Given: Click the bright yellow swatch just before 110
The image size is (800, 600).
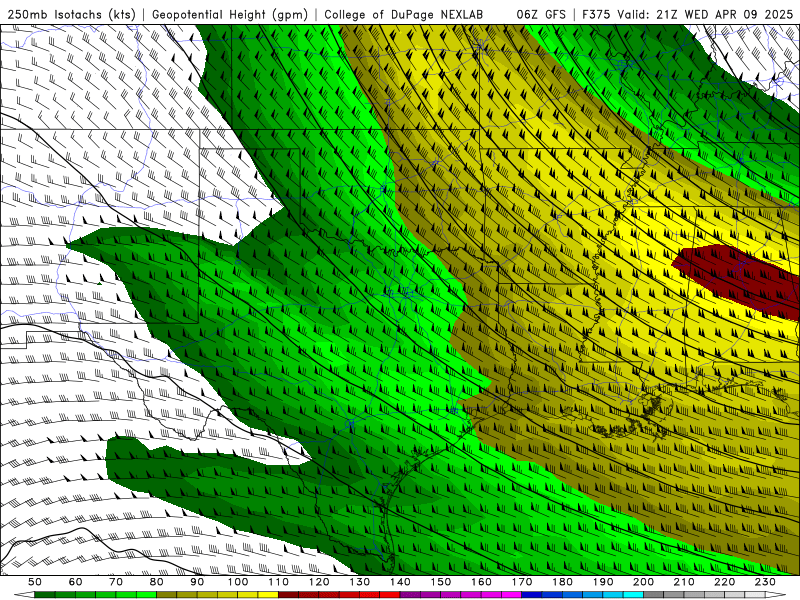Looking at the screenshot, I should point(268,595).
